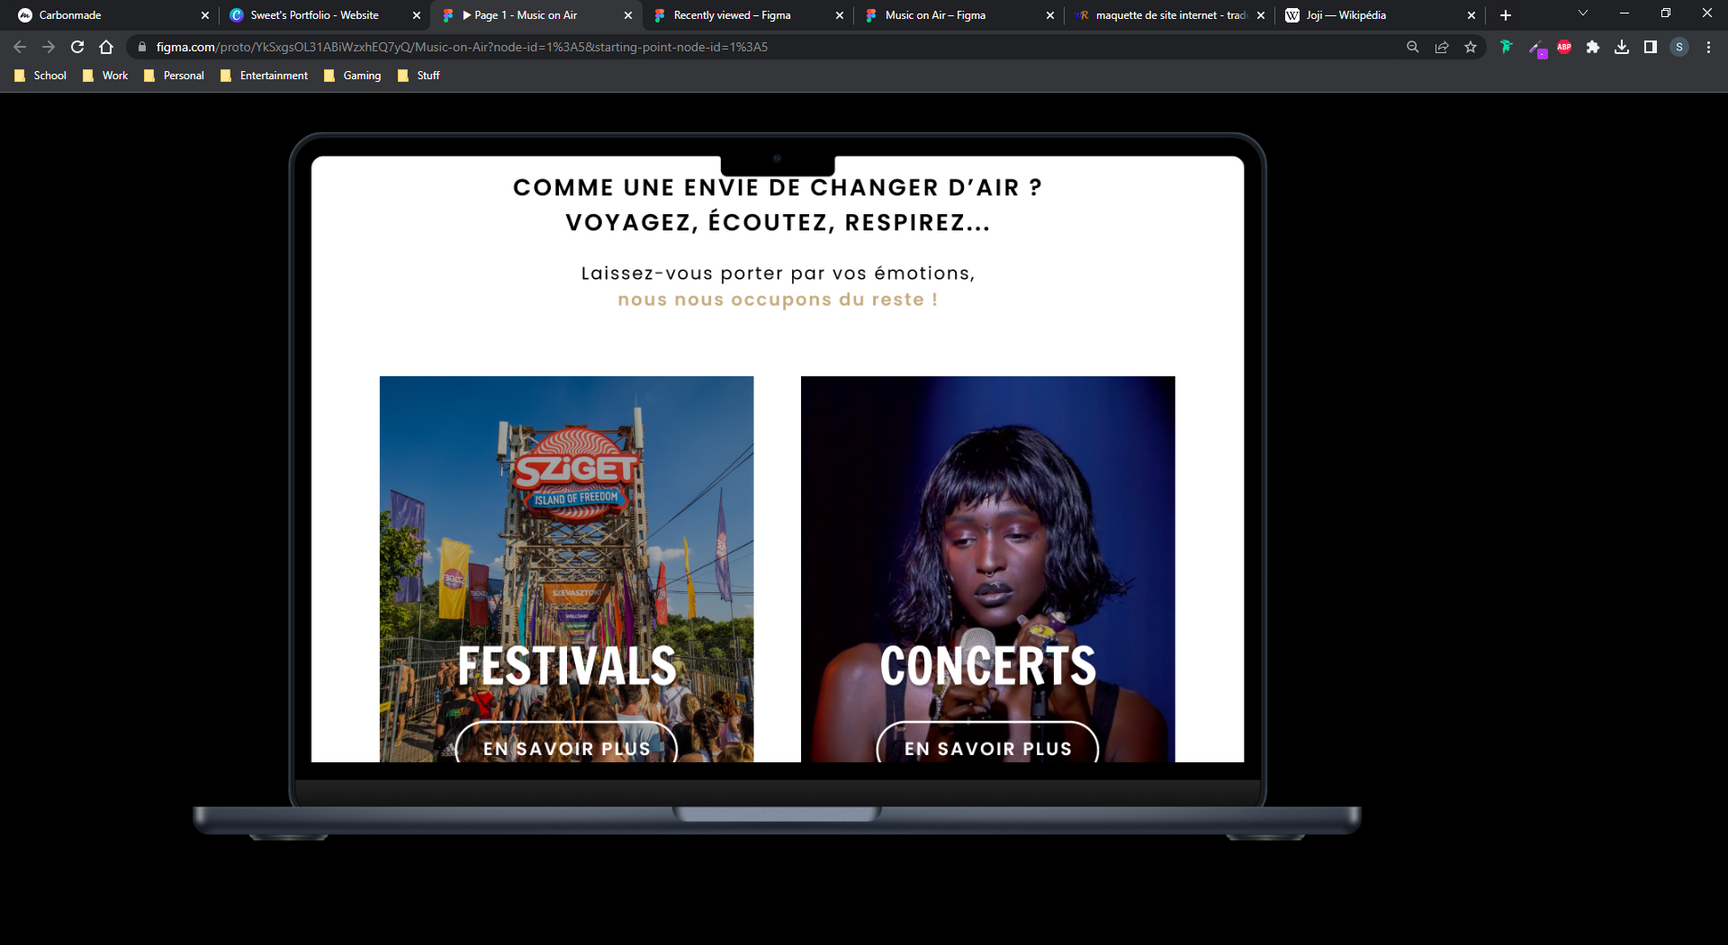Screen dimensions: 1728x945
Task: Expand the tab search chevron
Action: point(1582,13)
